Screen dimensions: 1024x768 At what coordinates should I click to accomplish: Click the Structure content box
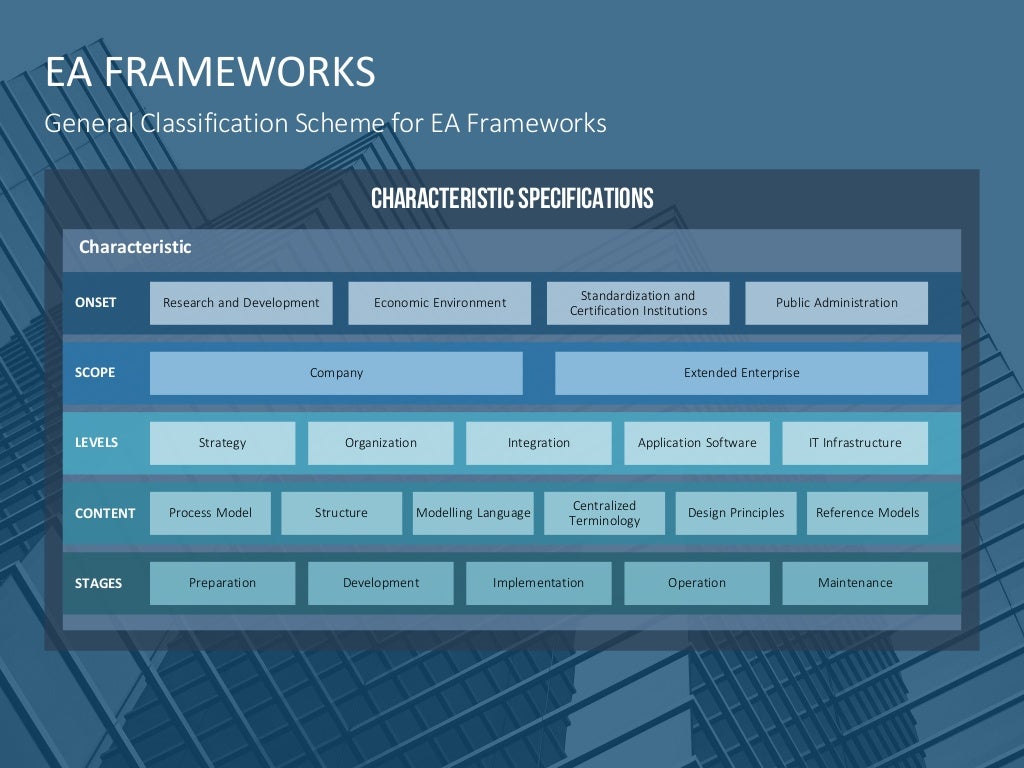[342, 513]
